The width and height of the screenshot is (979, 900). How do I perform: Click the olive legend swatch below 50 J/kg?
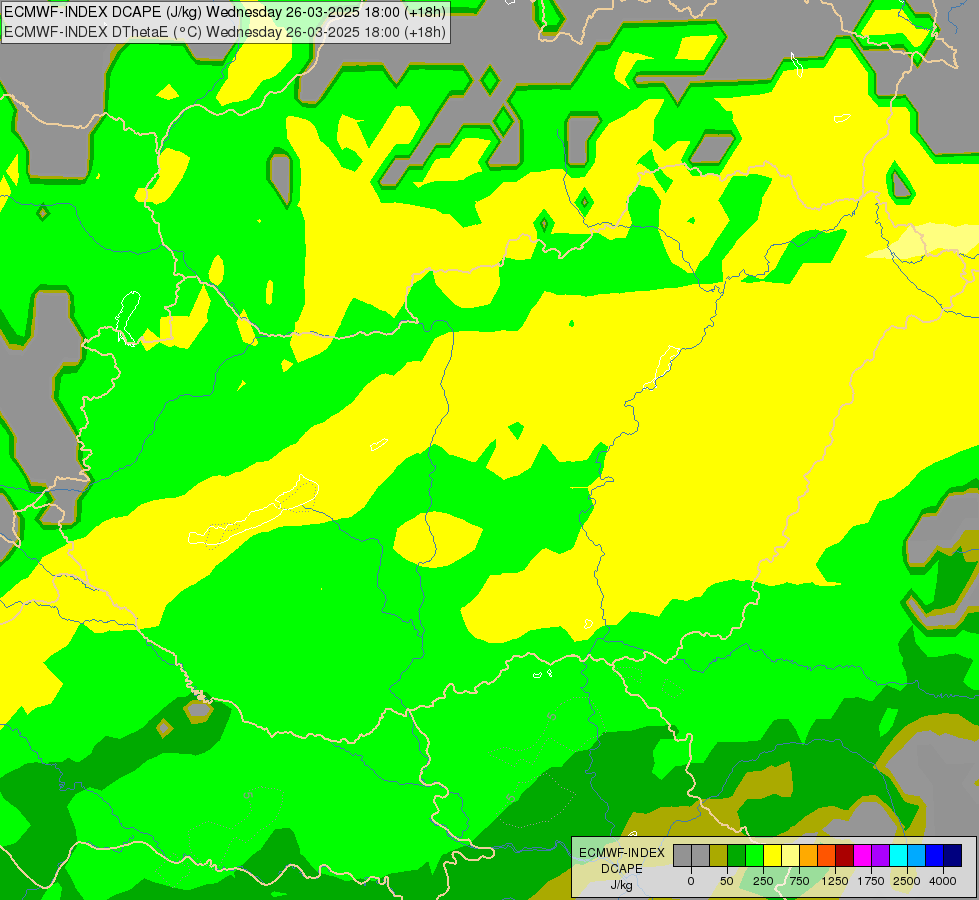coord(719,855)
